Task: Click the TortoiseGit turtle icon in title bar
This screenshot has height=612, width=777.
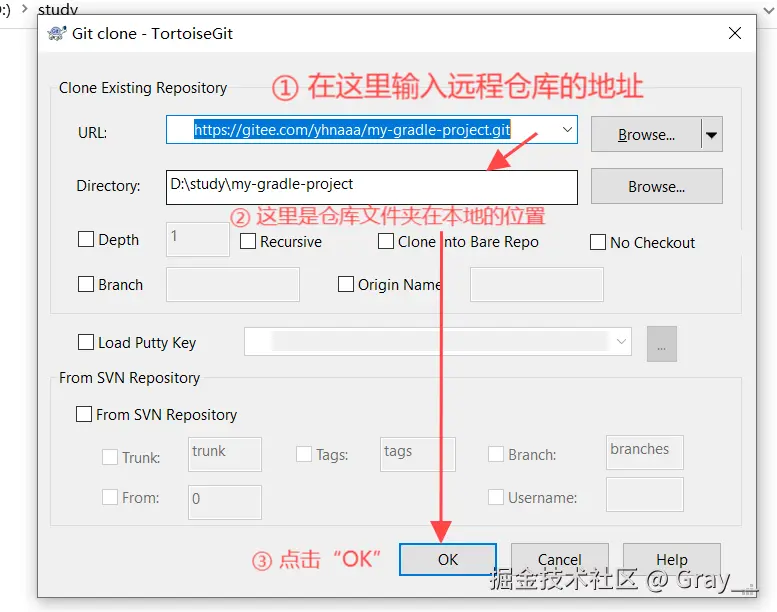Action: click(x=56, y=33)
